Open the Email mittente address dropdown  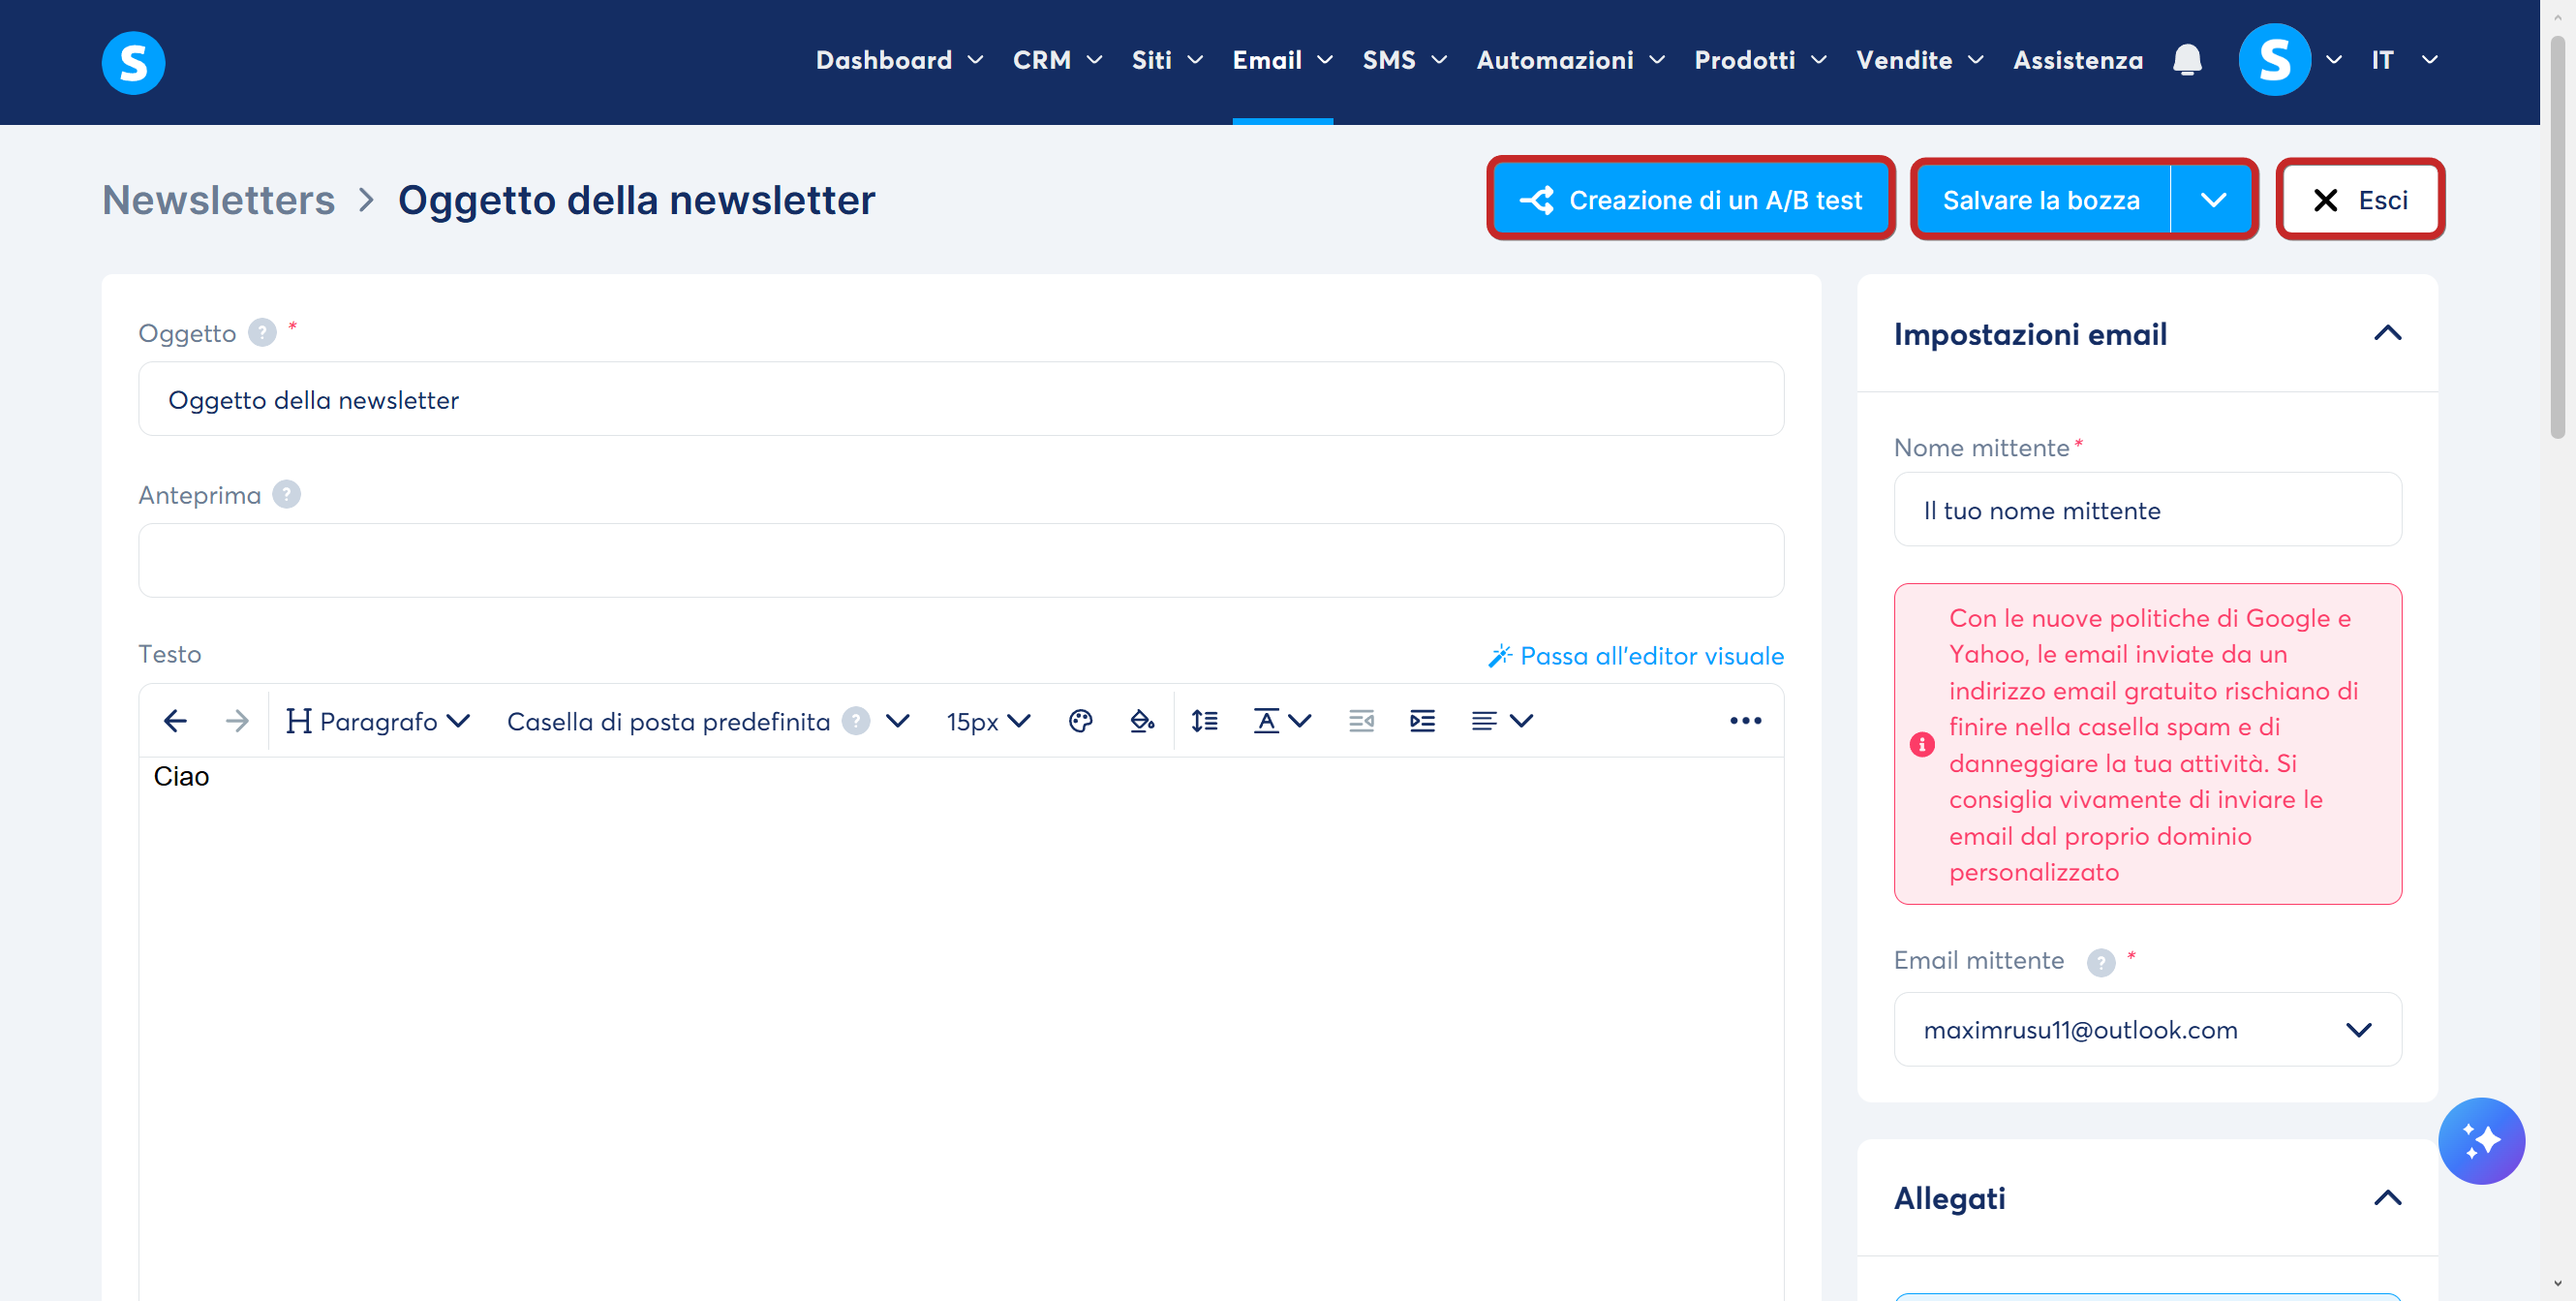(x=2147, y=1029)
